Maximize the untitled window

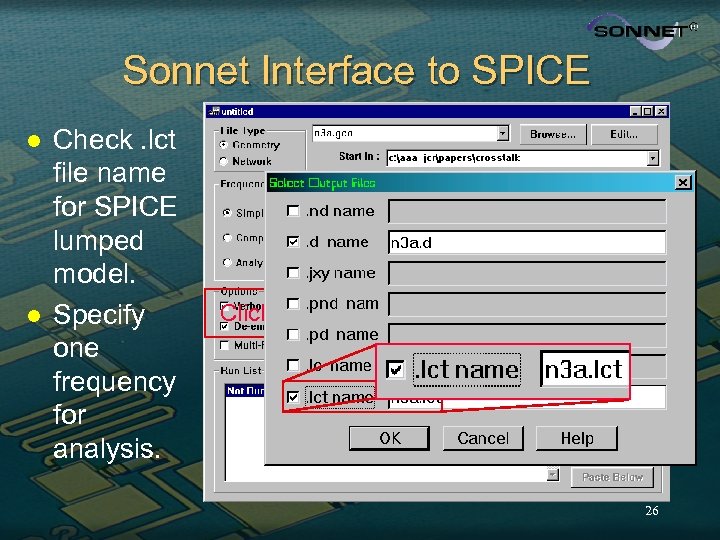[x=647, y=112]
